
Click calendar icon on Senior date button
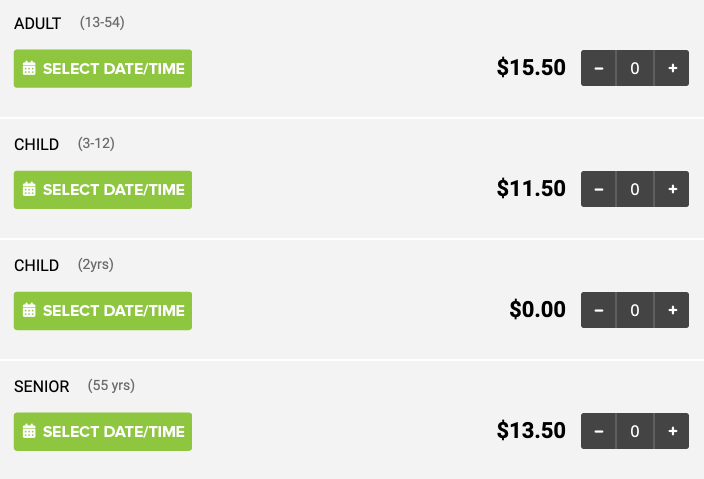[29, 431]
